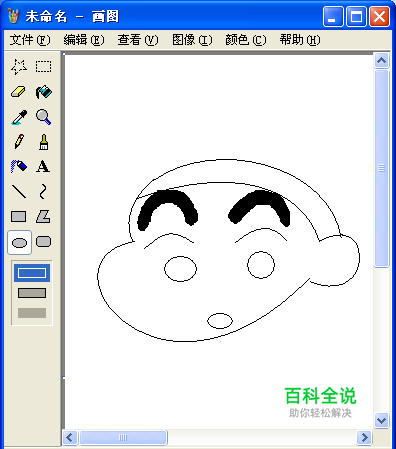This screenshot has height=449, width=396.
Task: Select the Pencil tool
Action: [19, 142]
